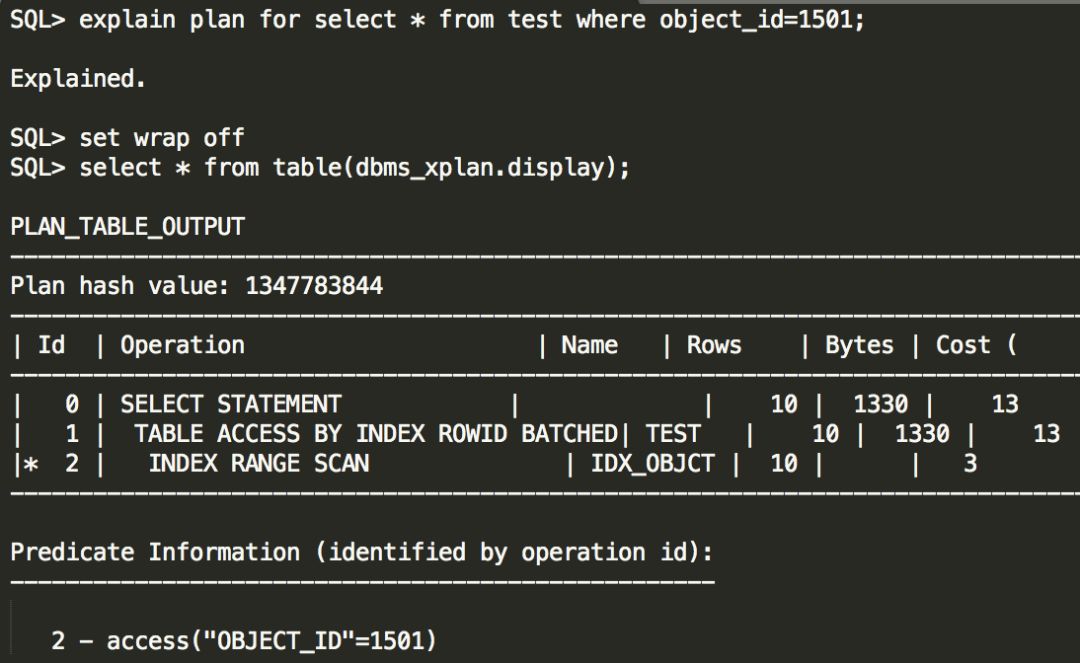The height and width of the screenshot is (663, 1080).
Task: Click object_id=1501 in the explain plan command
Action: (761, 19)
